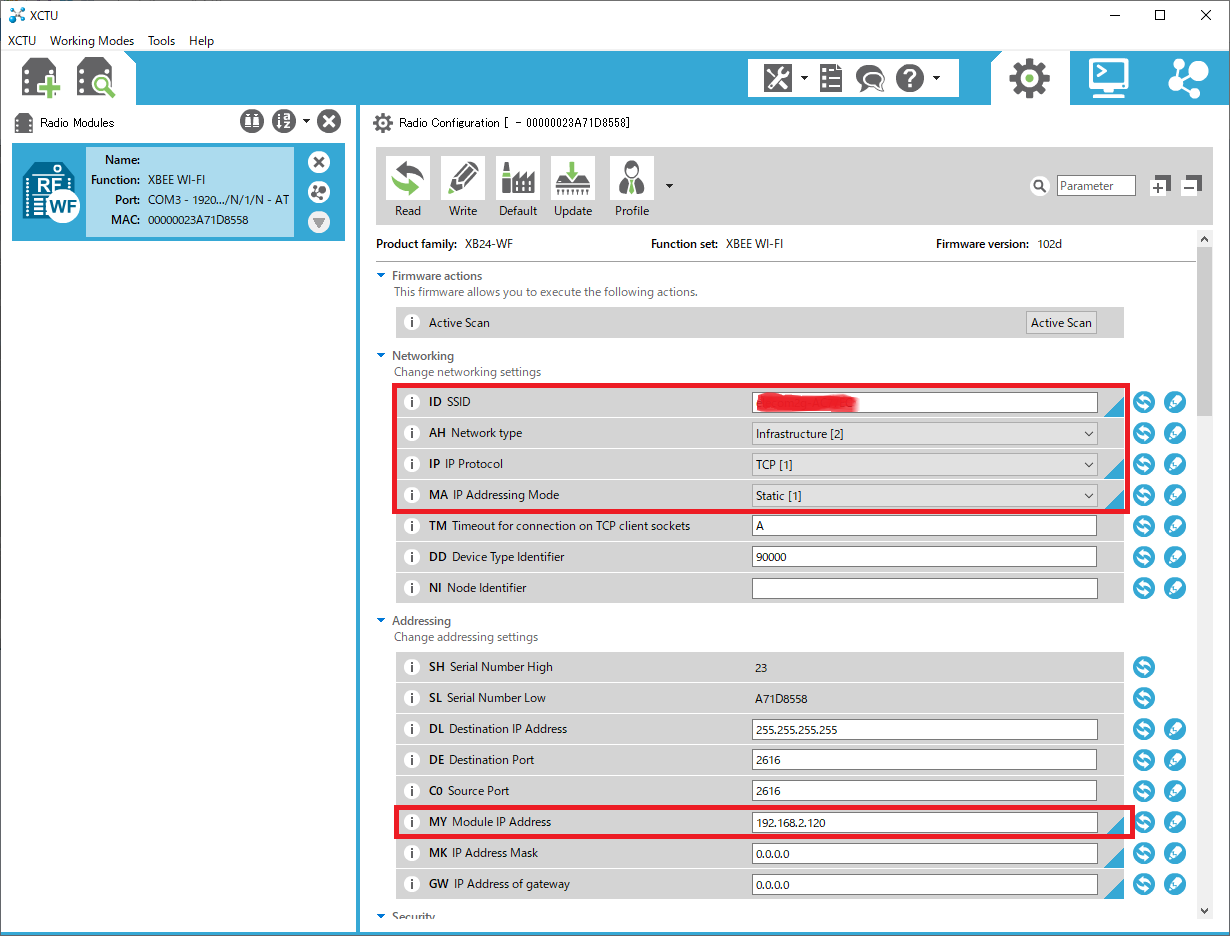The width and height of the screenshot is (1230, 936).
Task: Open the IP Protocol dropdown
Action: pyautogui.click(x=925, y=465)
